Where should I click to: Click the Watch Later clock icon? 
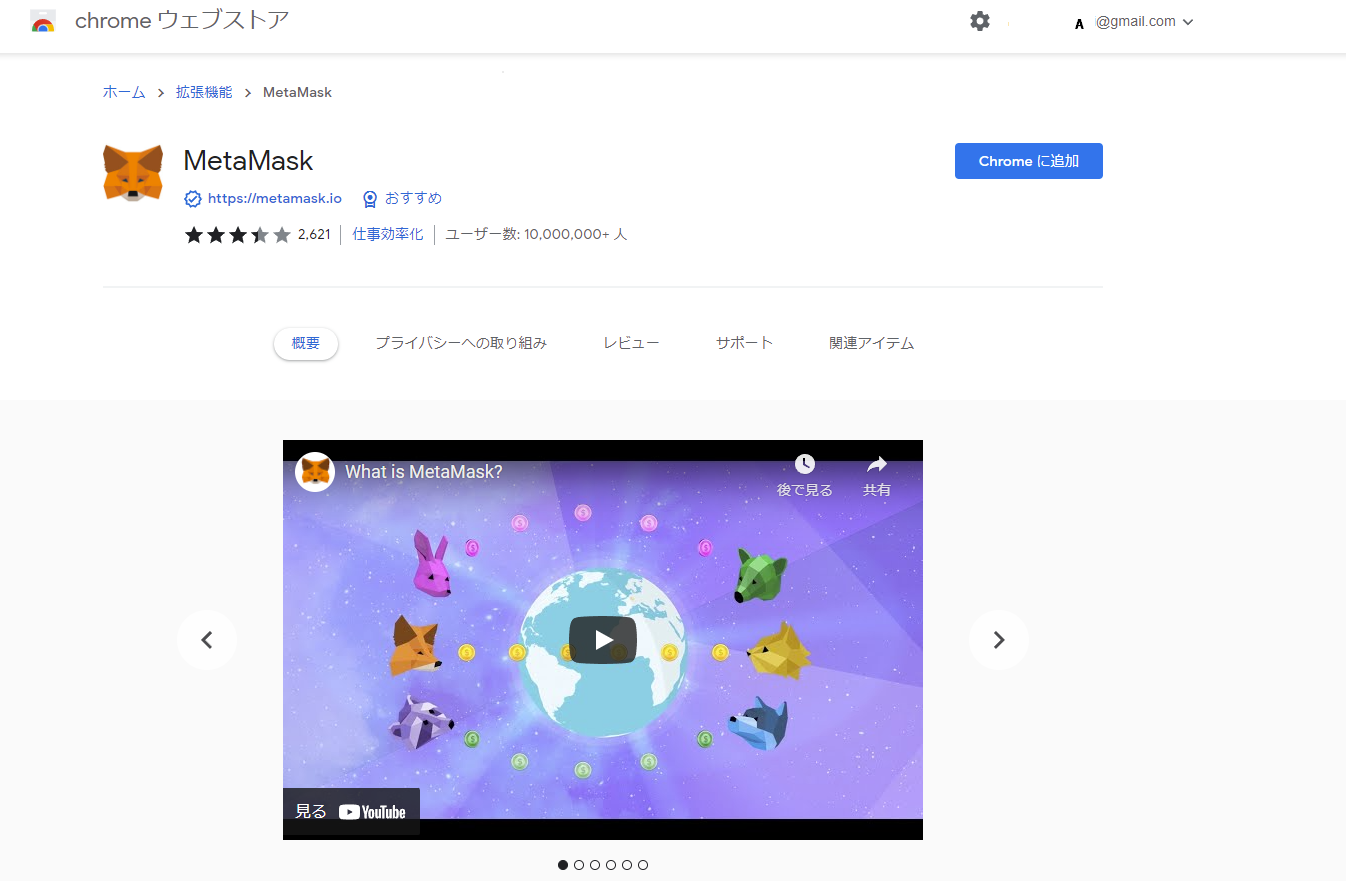pyautogui.click(x=804, y=465)
